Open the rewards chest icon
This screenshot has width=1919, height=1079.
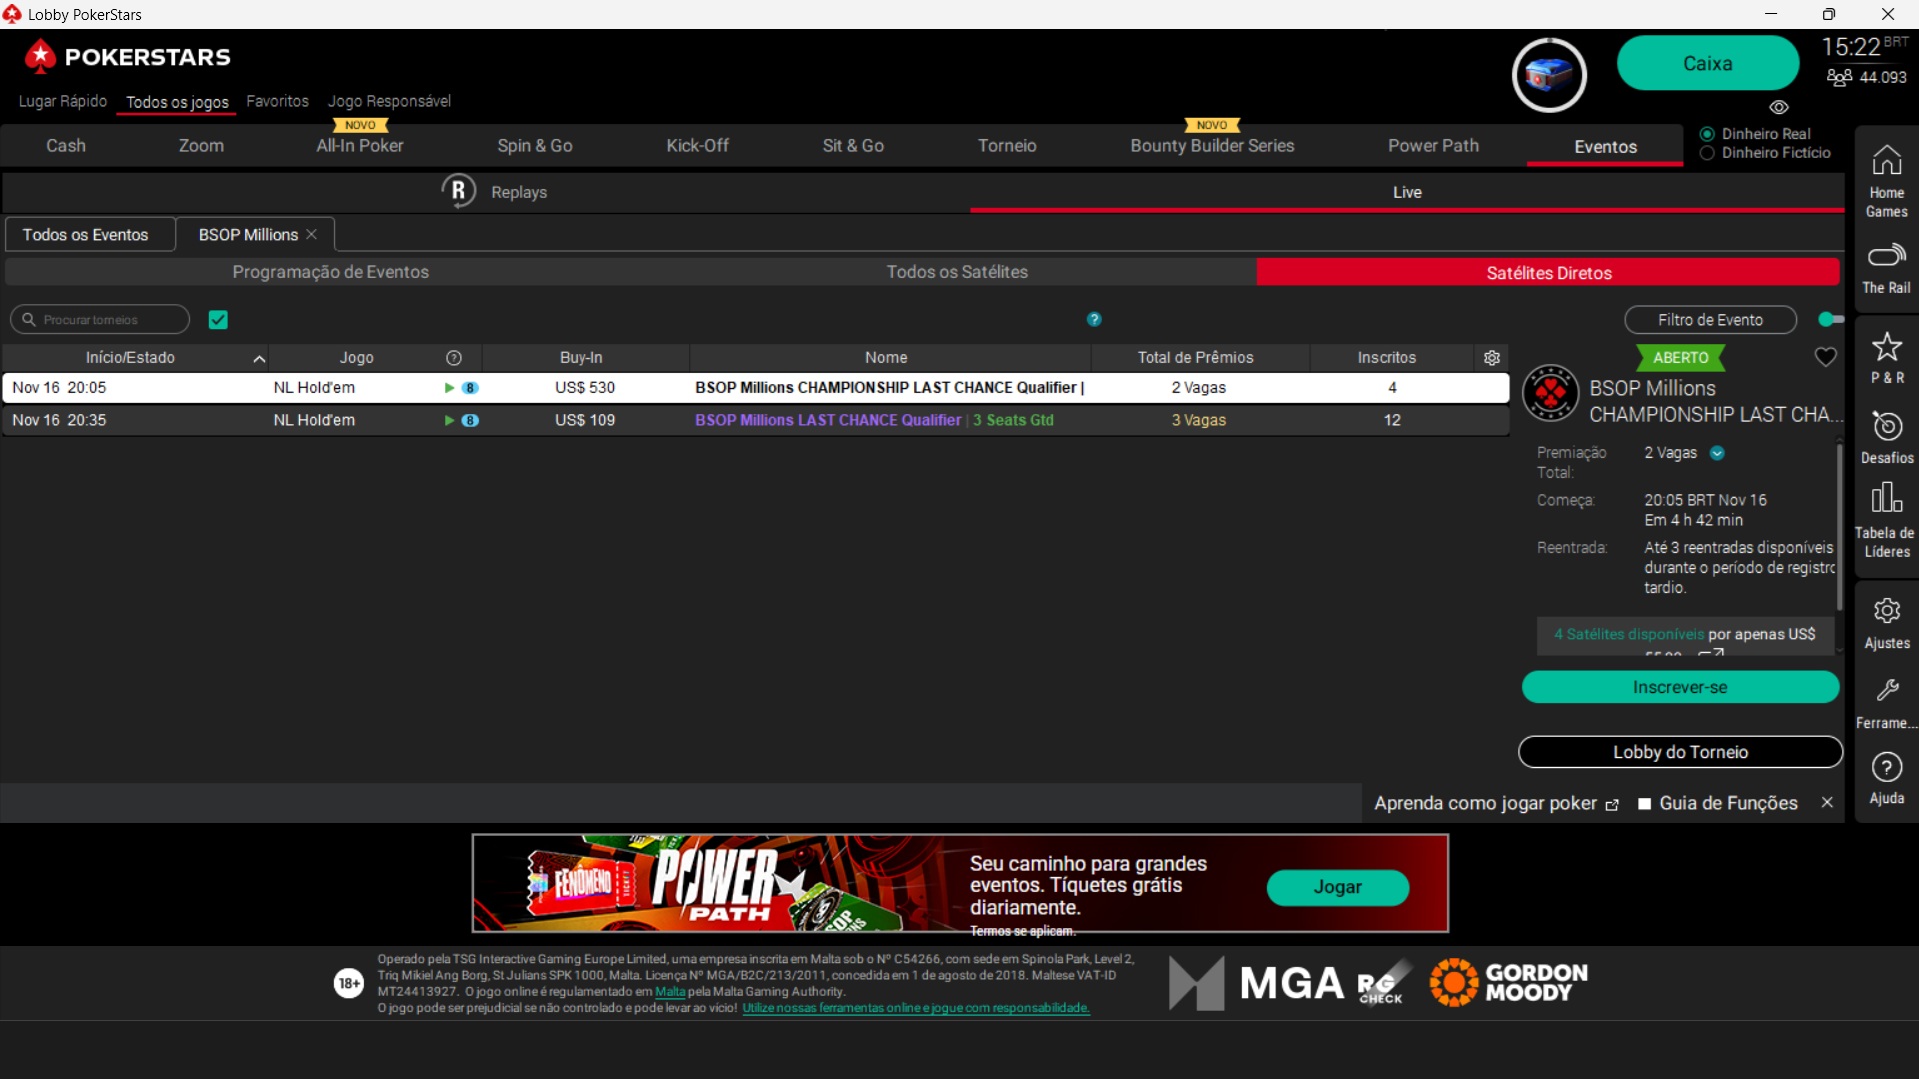pos(1548,74)
